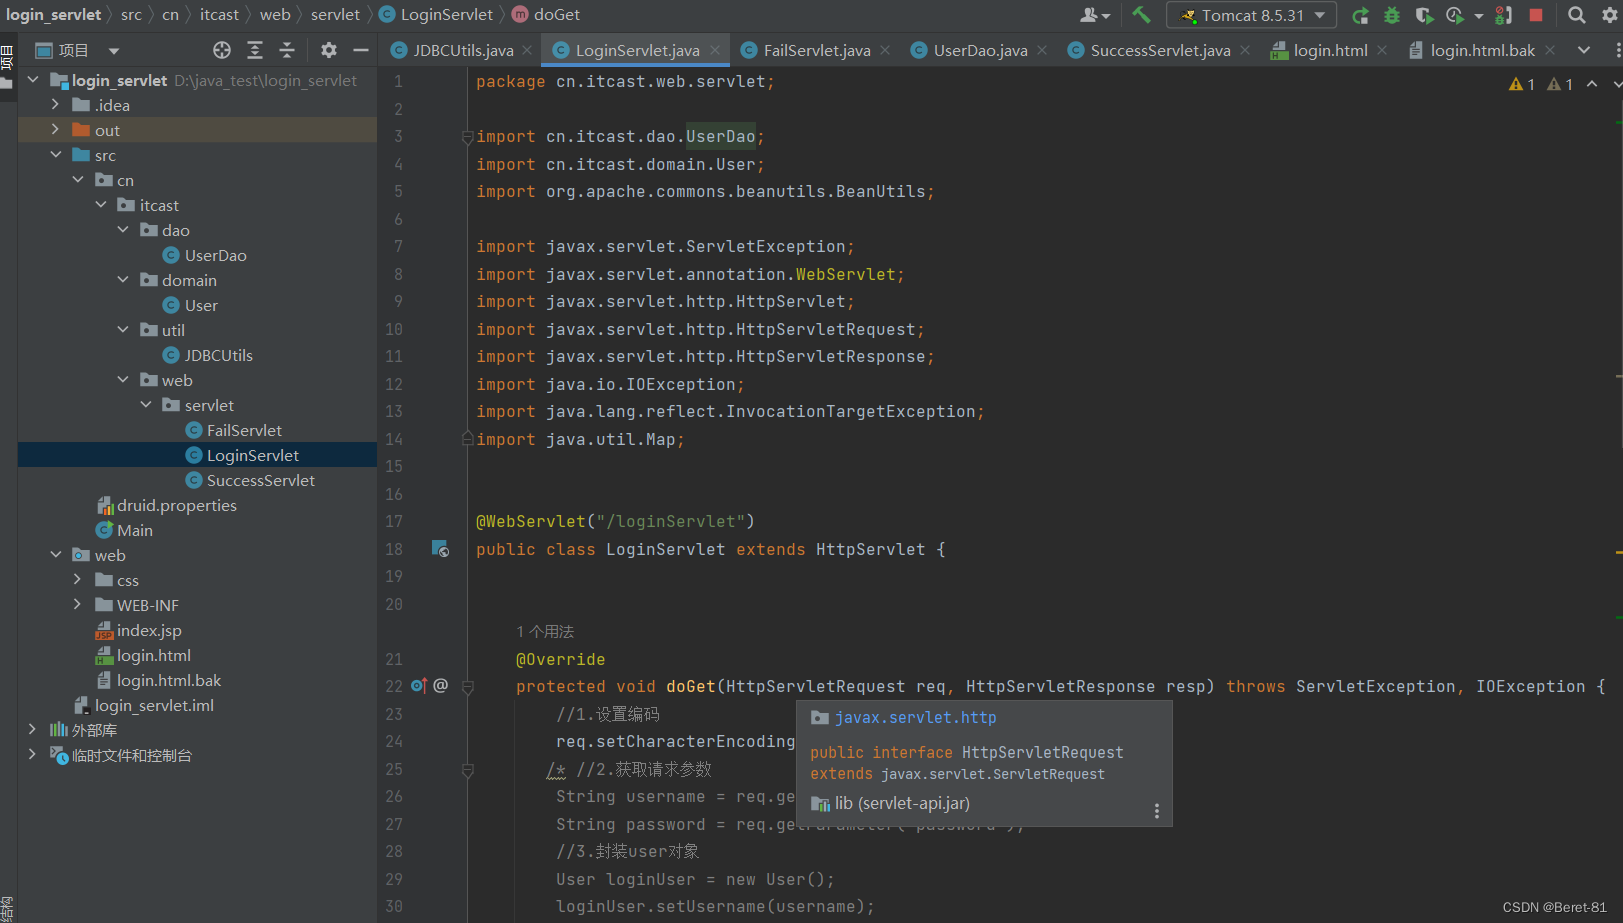1623x923 pixels.
Task: Select SuccessServlet in project tree
Action: pyautogui.click(x=261, y=480)
